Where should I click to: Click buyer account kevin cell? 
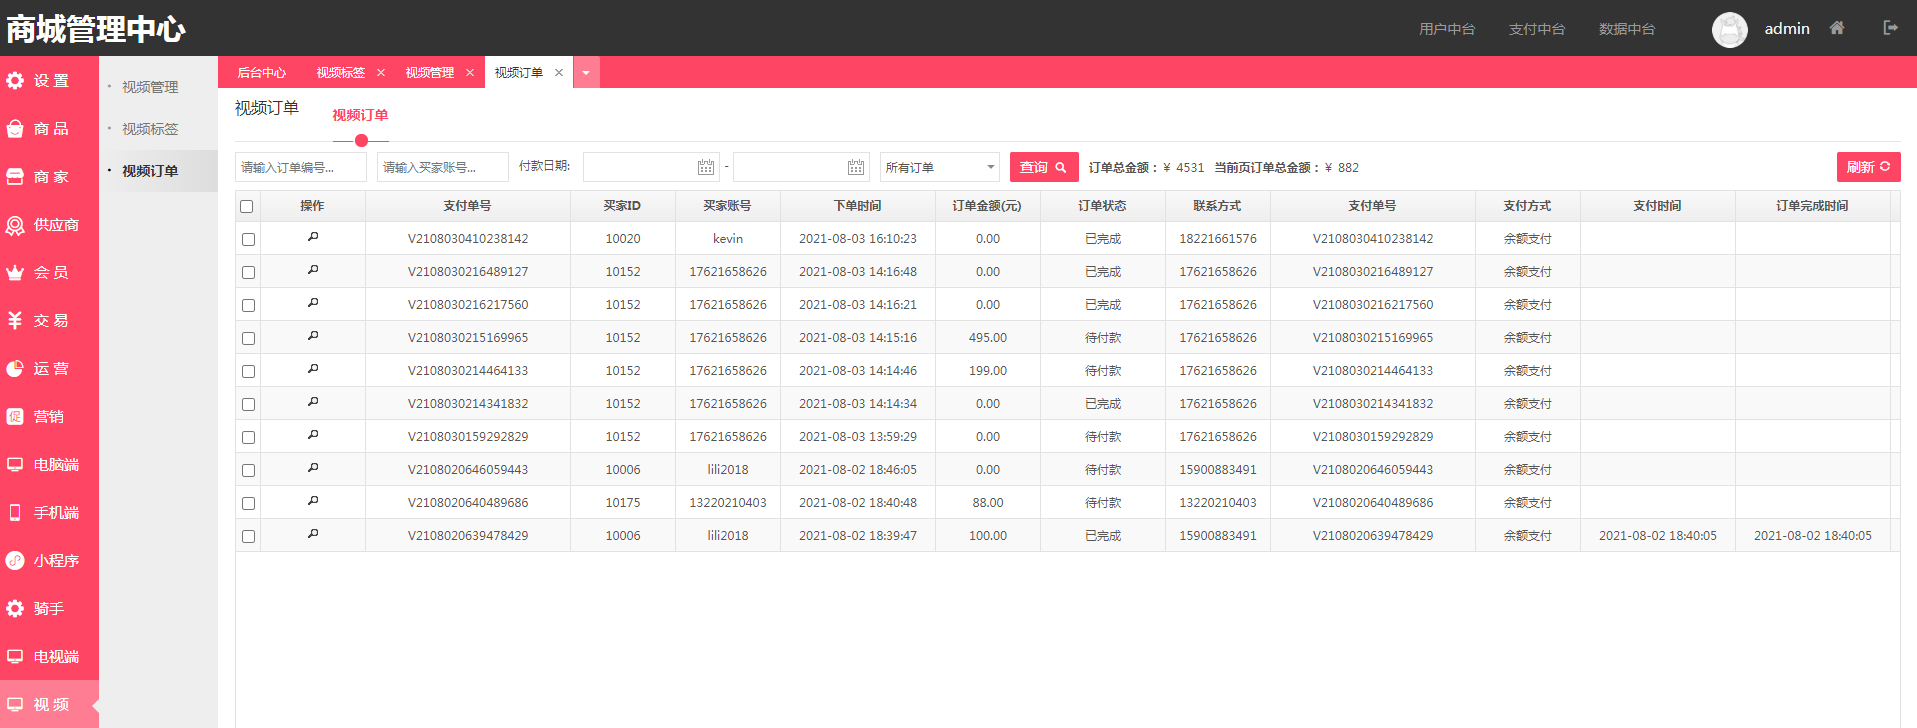point(728,238)
